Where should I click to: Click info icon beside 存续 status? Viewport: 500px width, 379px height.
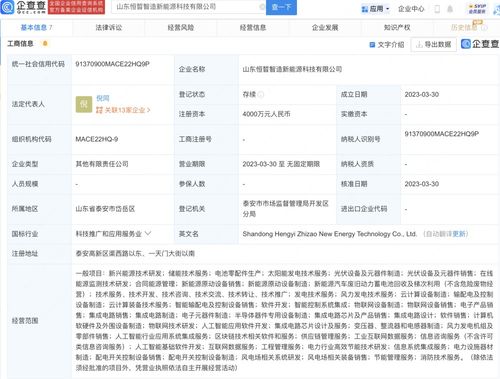(x=261, y=95)
